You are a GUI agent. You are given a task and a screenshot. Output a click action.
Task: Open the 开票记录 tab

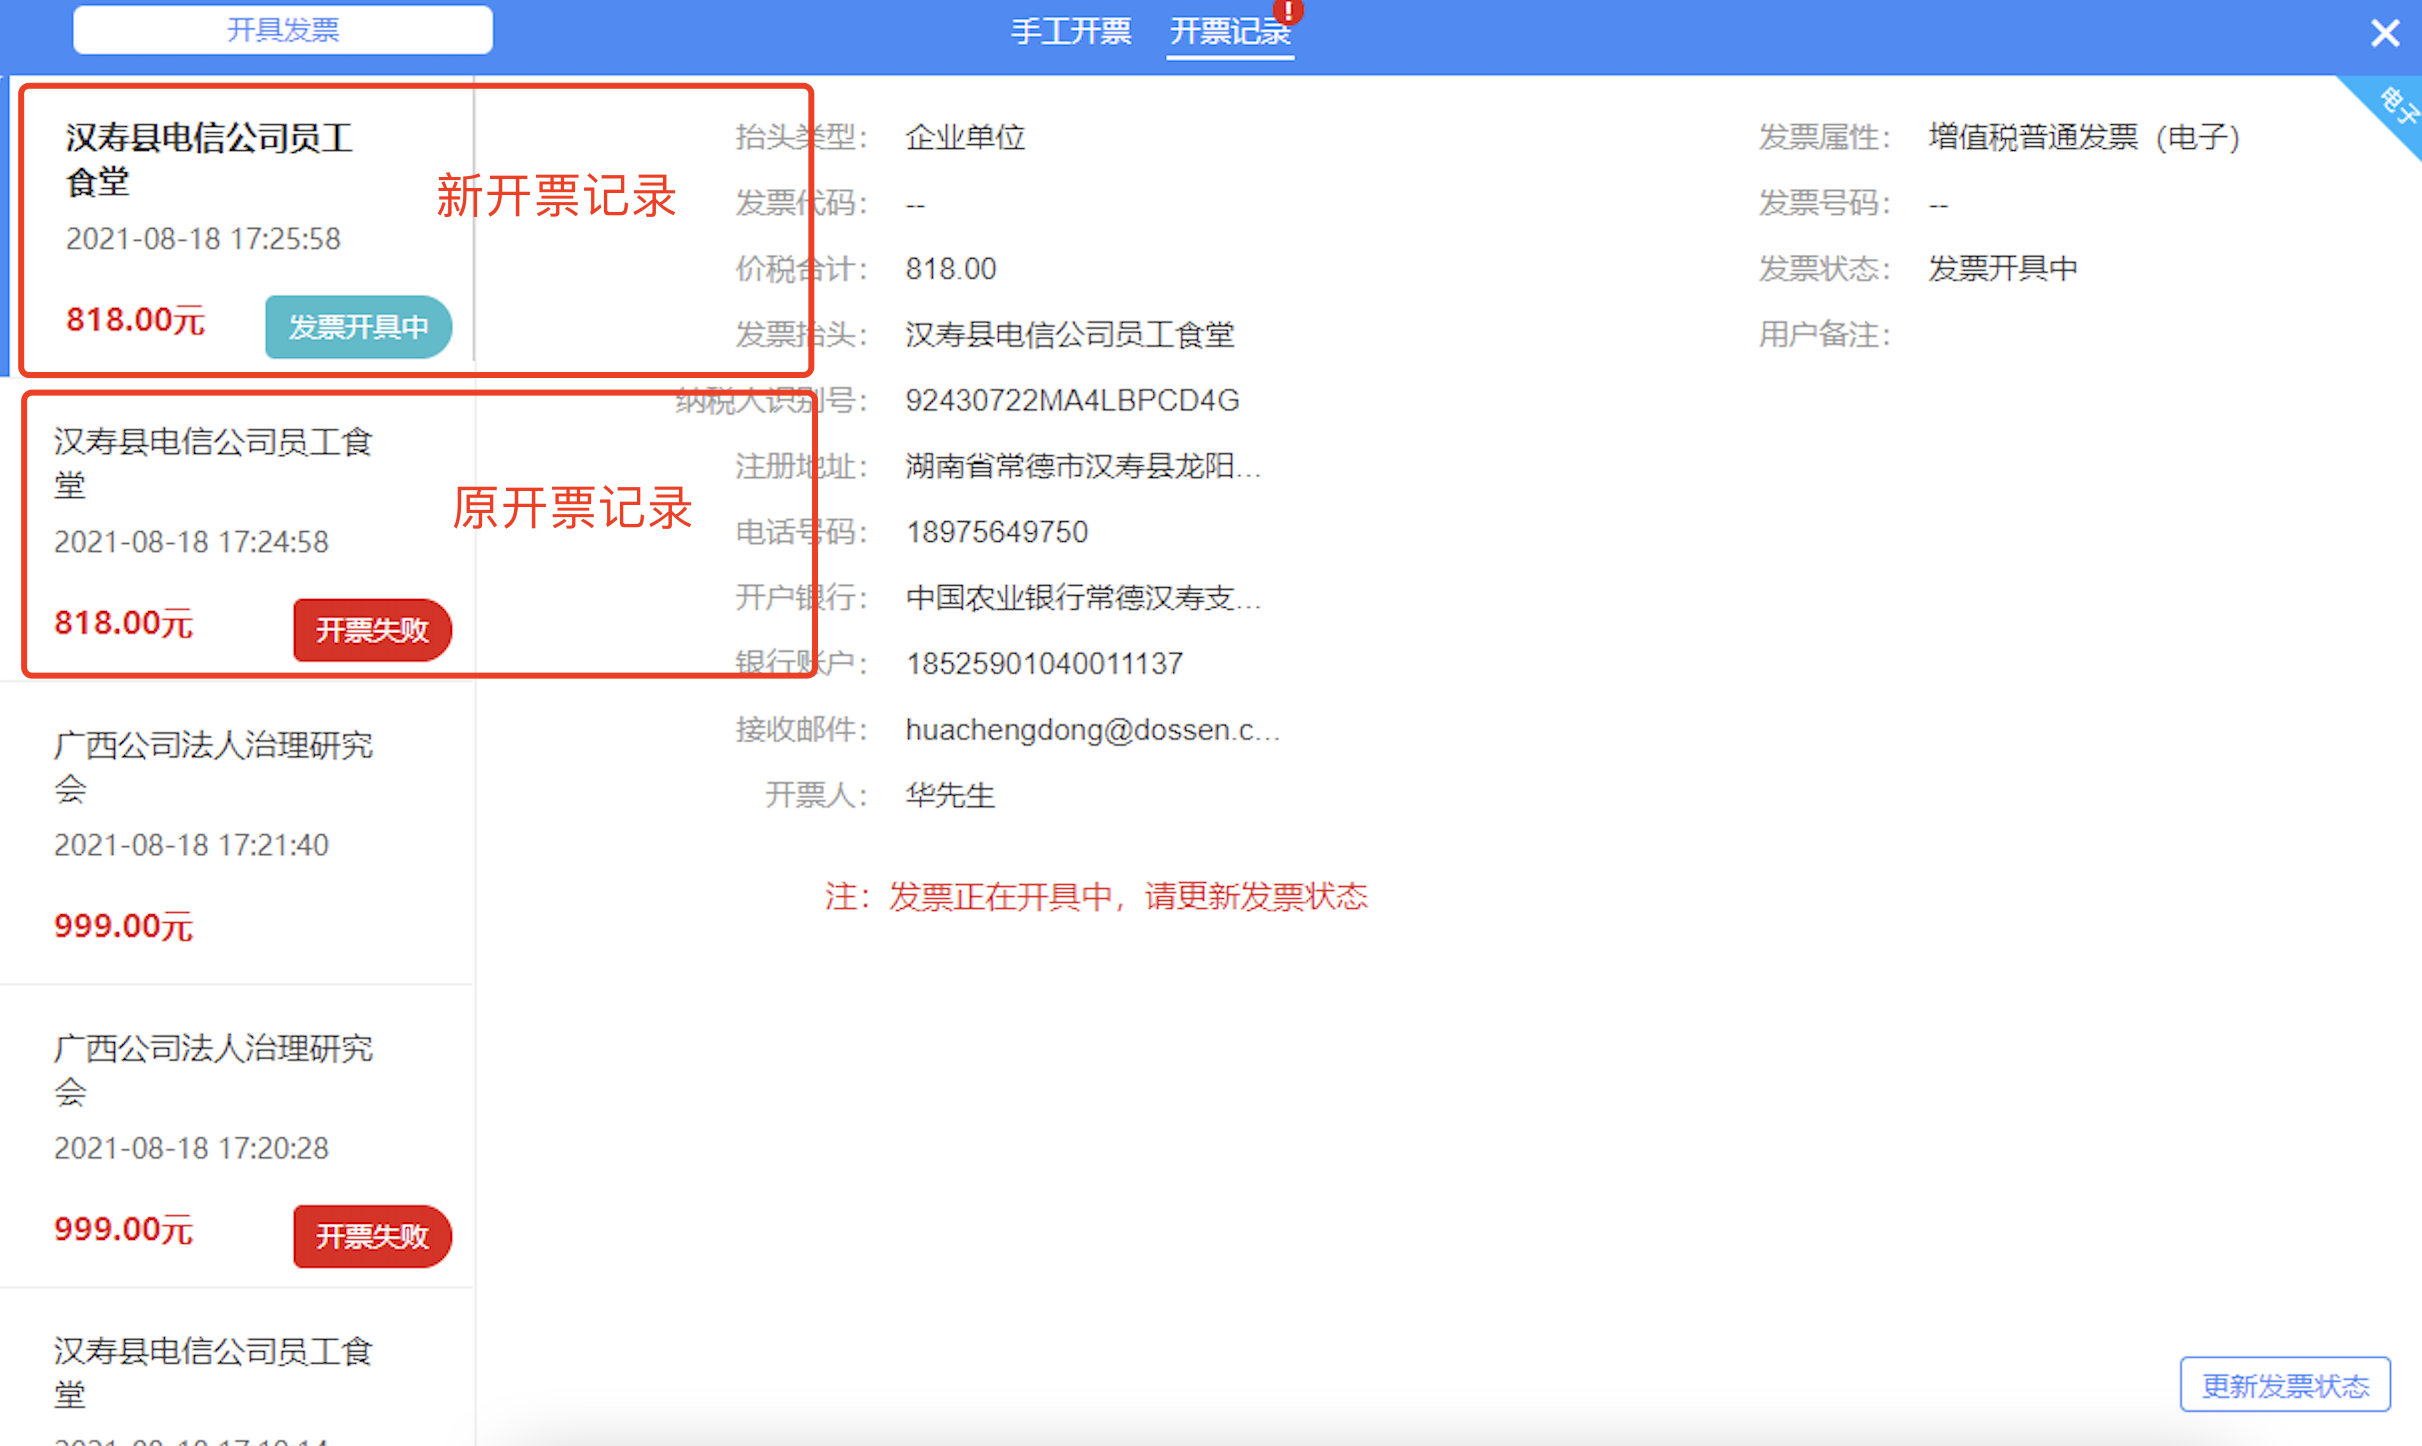(x=1230, y=32)
